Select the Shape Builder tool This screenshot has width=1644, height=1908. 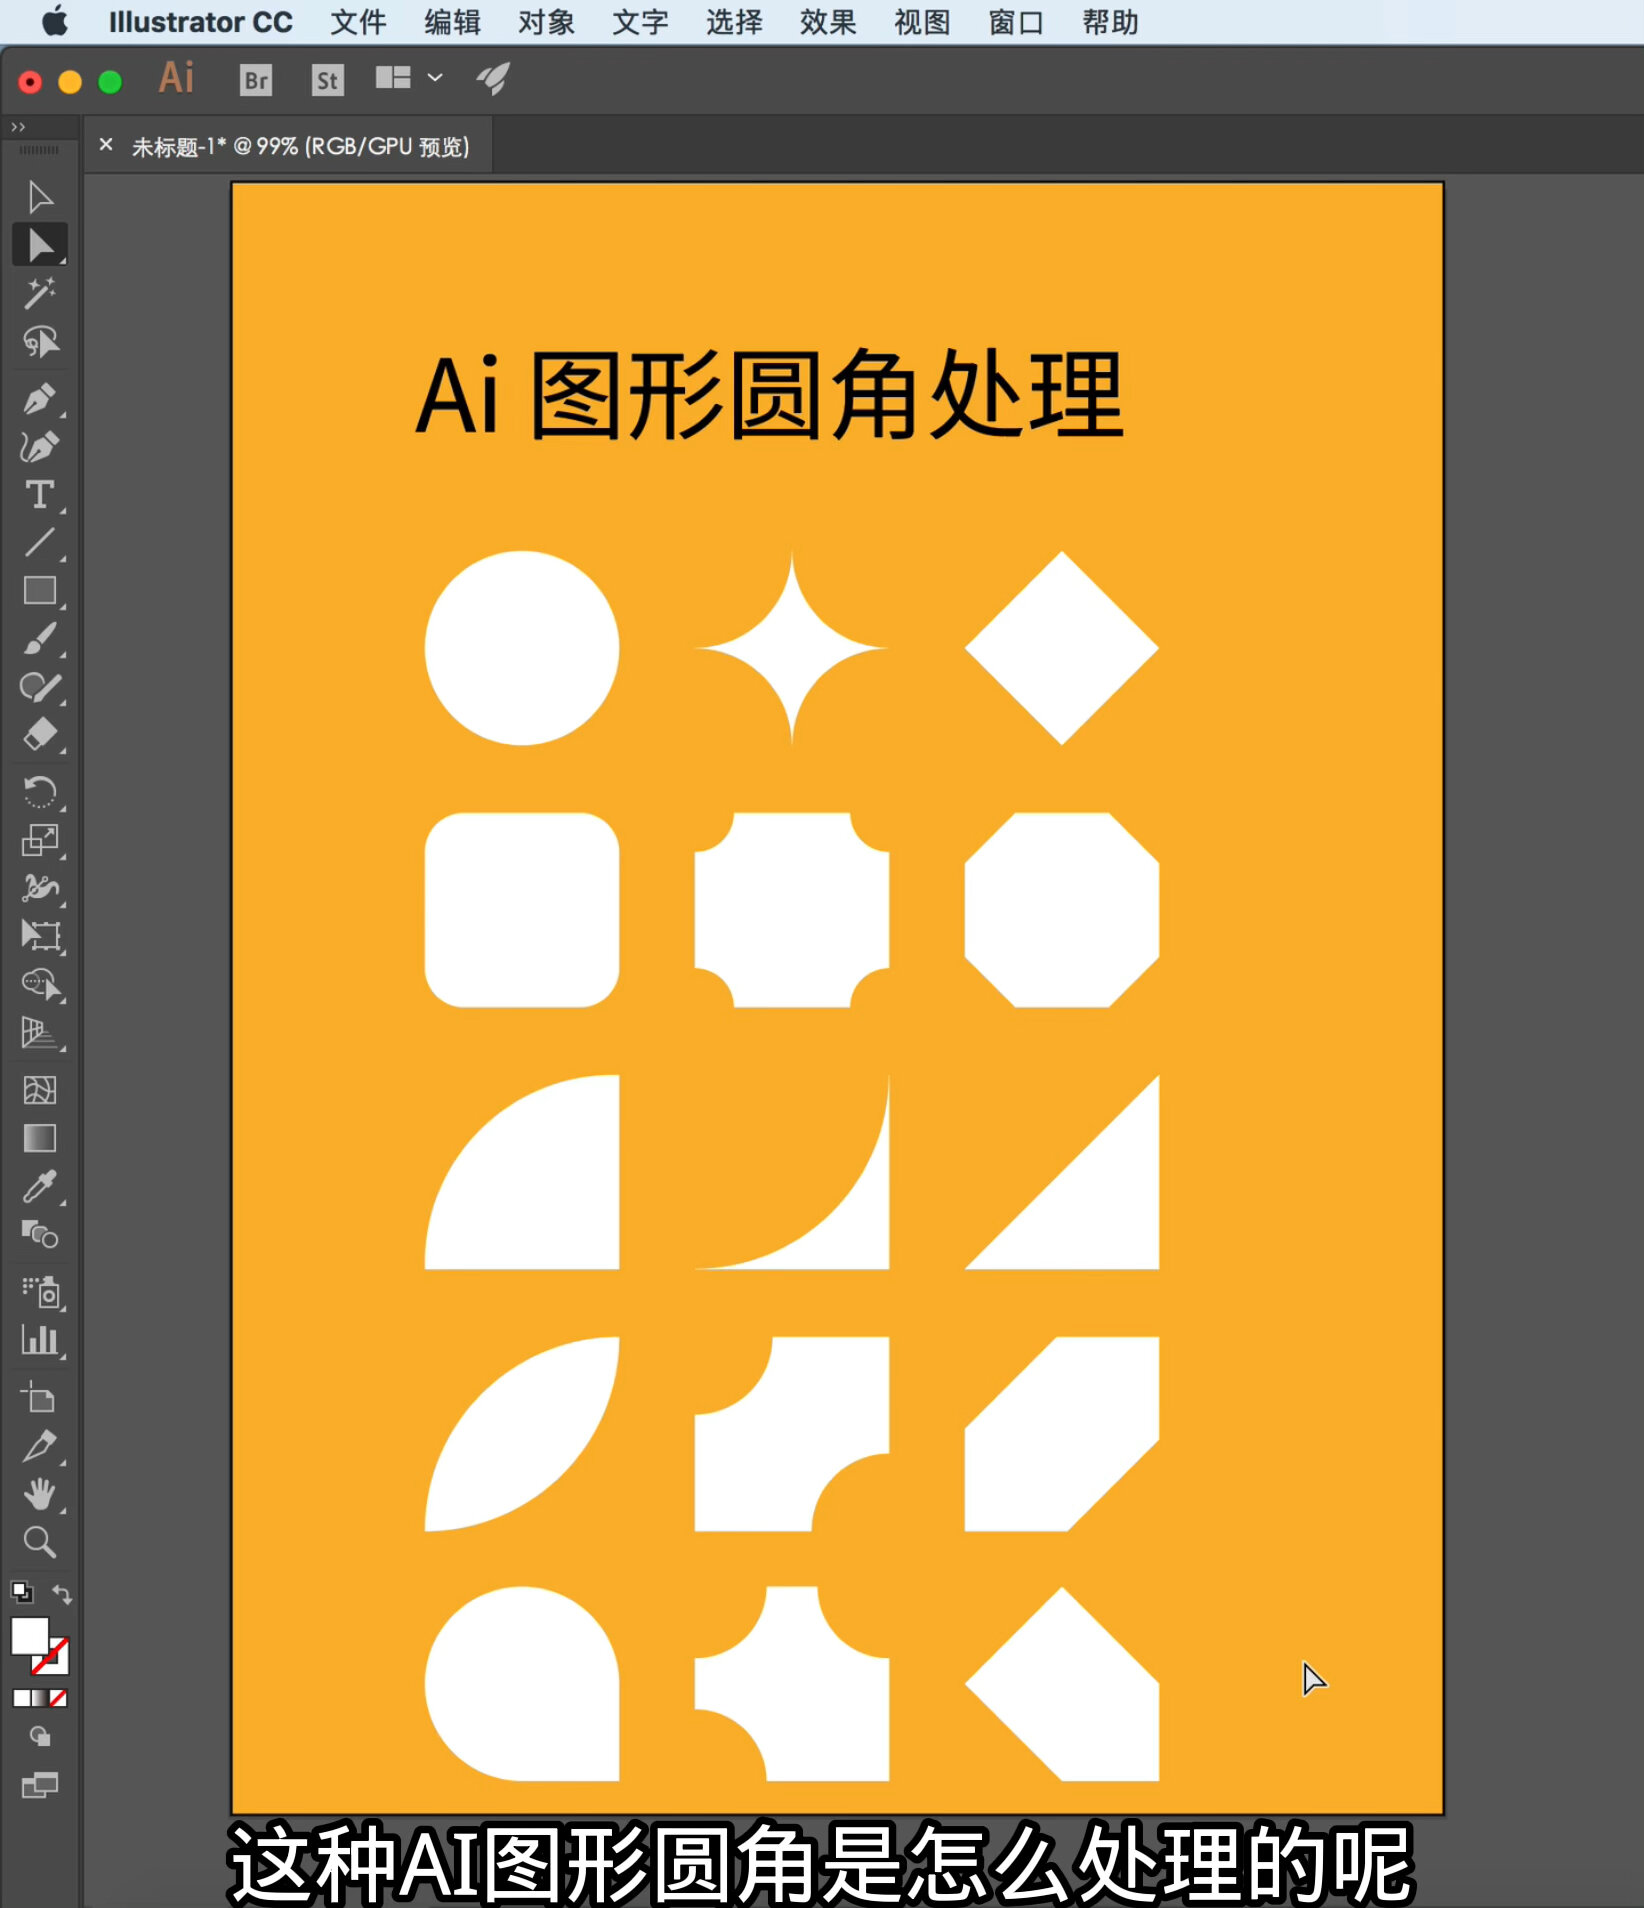coord(40,984)
